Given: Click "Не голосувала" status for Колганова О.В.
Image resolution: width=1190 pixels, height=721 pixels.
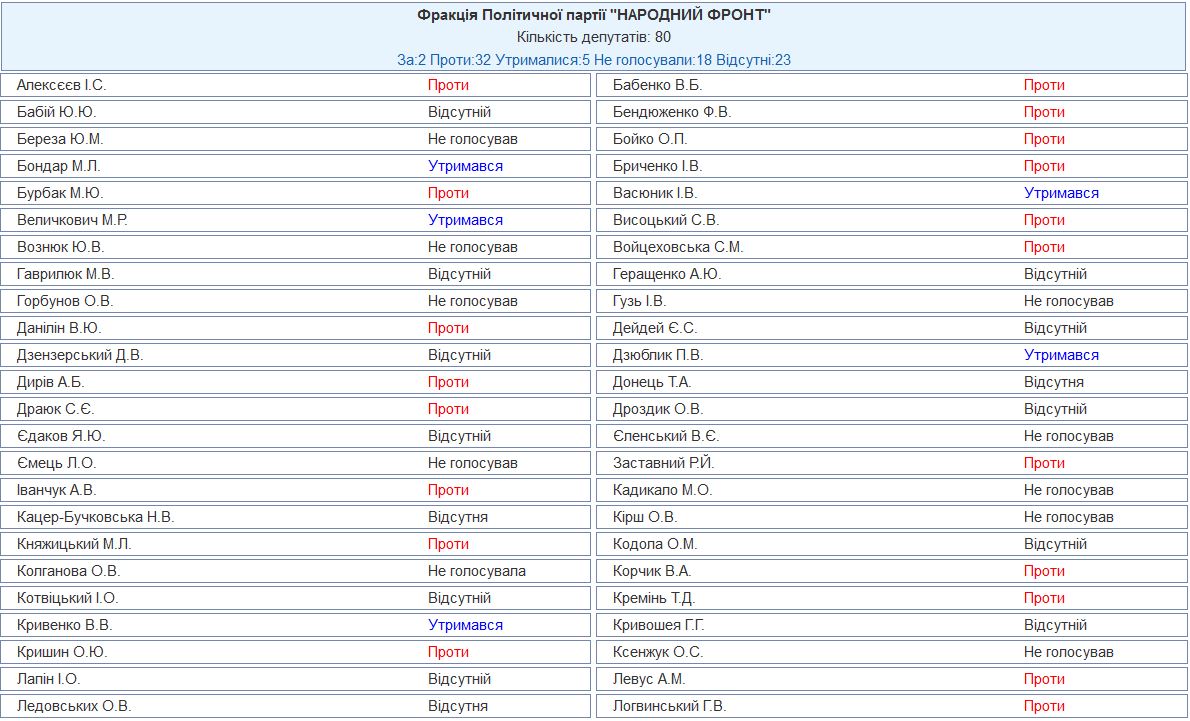Looking at the screenshot, I should (x=476, y=571).
